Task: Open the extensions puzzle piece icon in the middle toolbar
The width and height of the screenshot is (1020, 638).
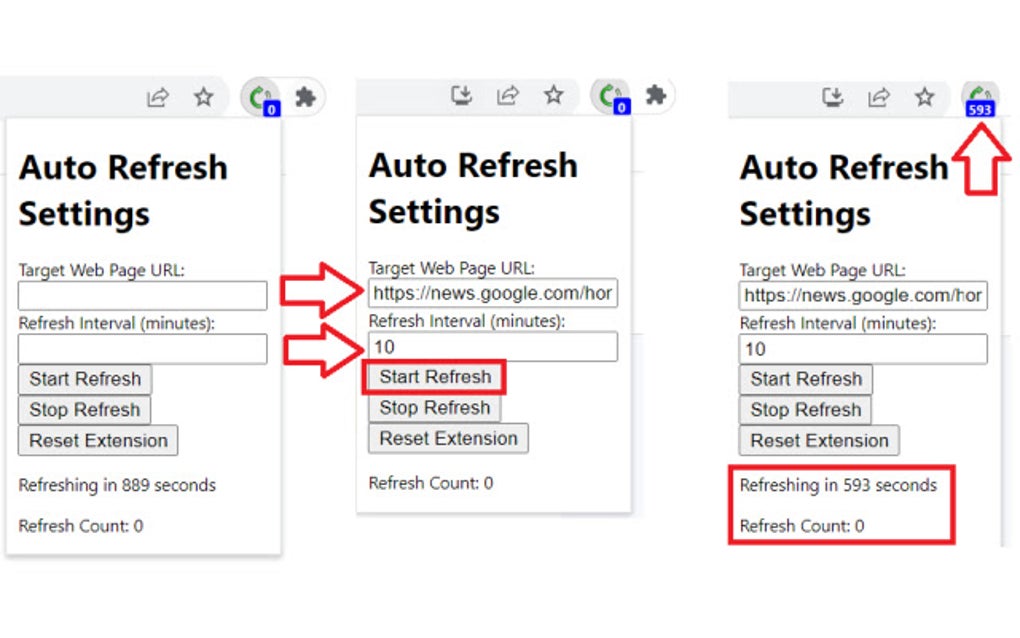Action: pyautogui.click(x=656, y=96)
